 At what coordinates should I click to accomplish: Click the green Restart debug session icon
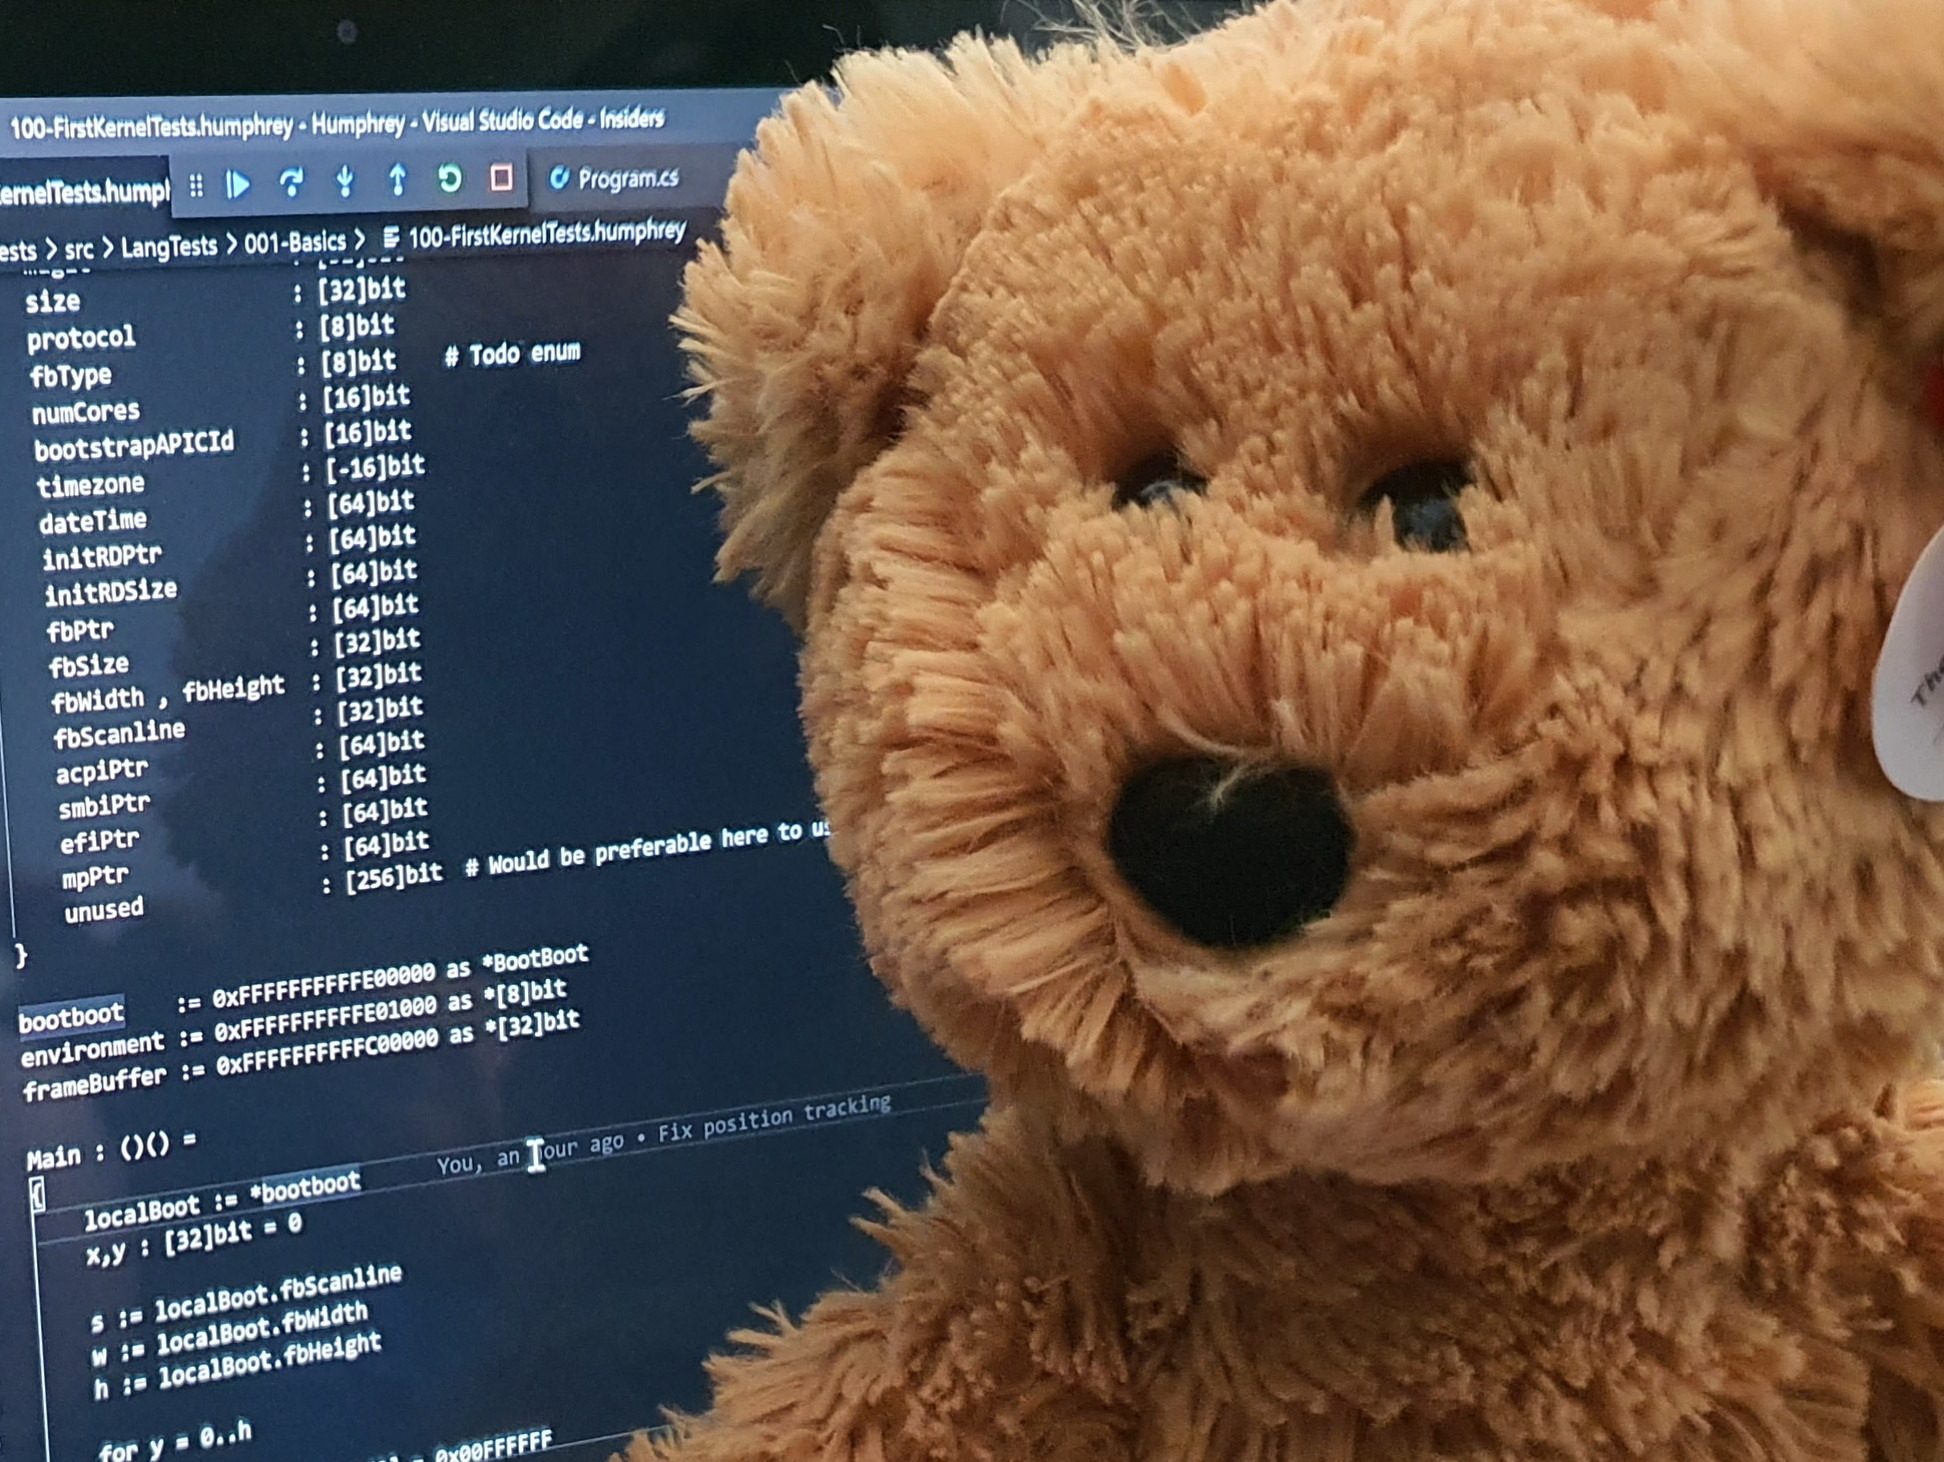click(x=450, y=179)
